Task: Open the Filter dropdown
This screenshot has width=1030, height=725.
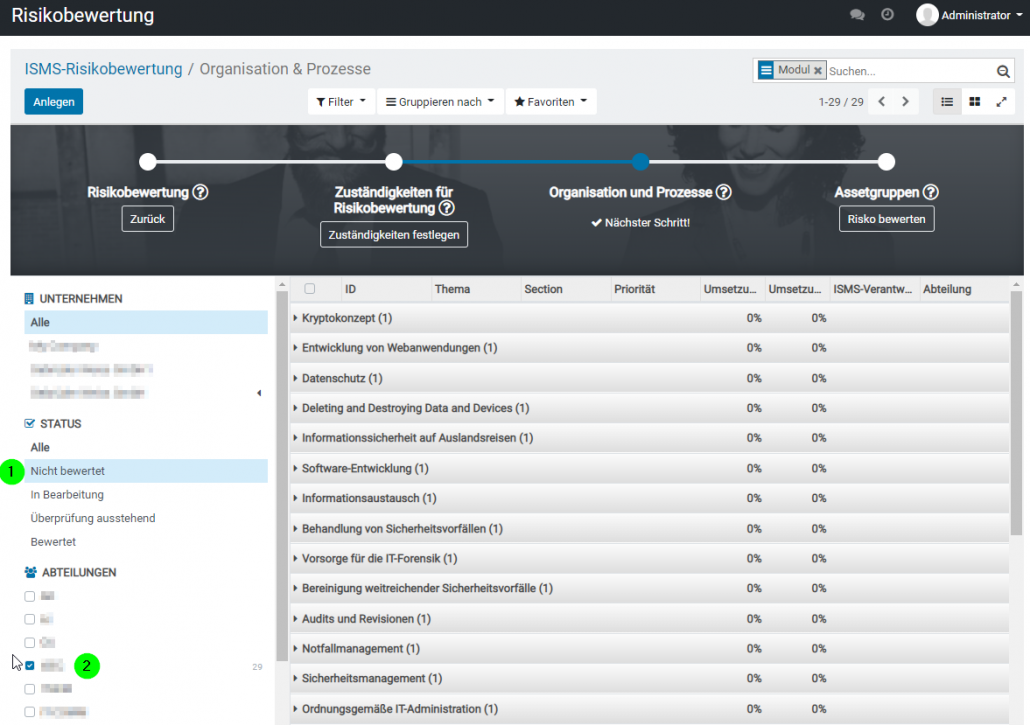Action: click(x=341, y=102)
